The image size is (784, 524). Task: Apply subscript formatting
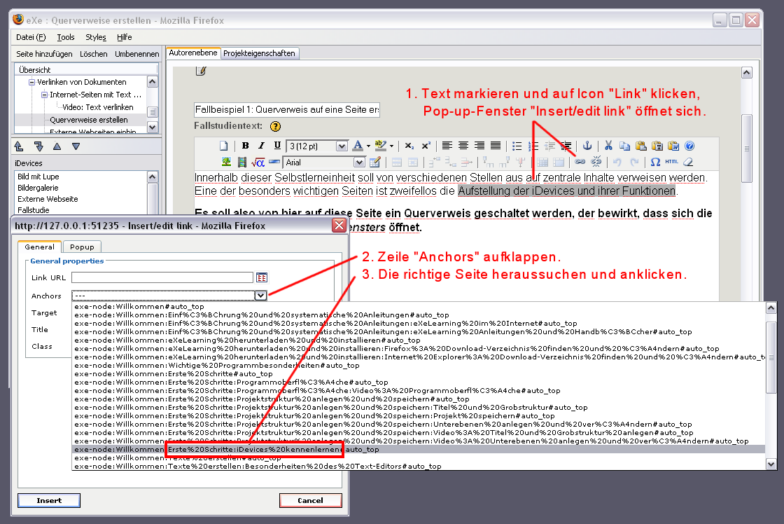click(x=409, y=146)
